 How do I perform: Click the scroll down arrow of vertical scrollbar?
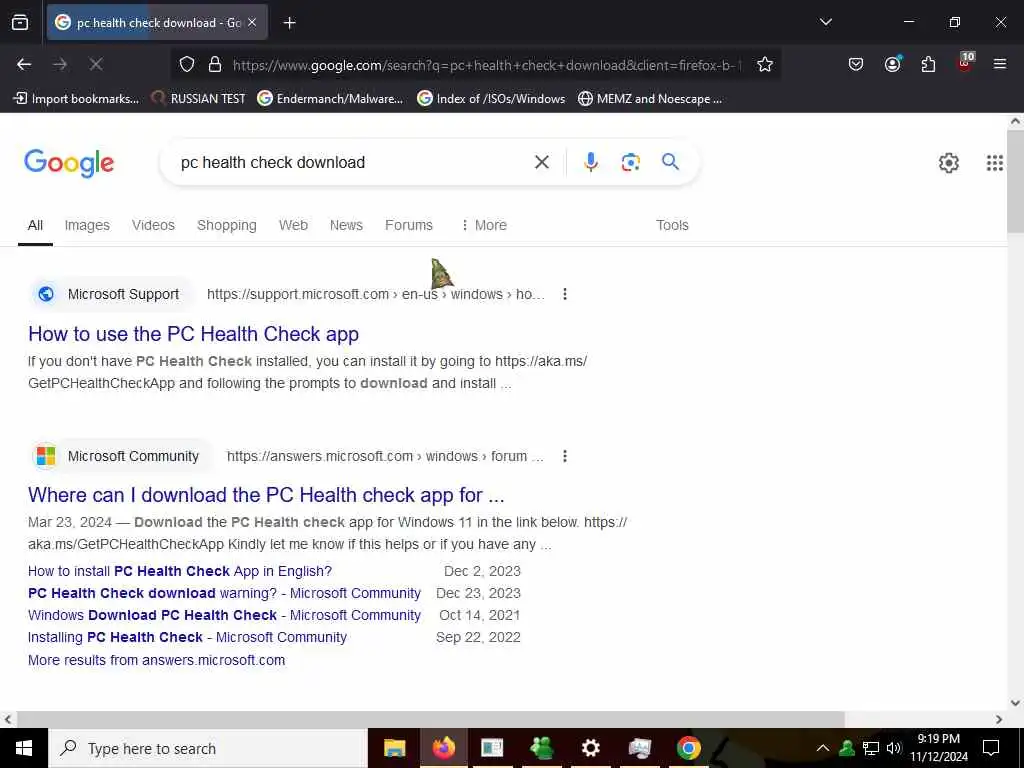pyautogui.click(x=1016, y=703)
